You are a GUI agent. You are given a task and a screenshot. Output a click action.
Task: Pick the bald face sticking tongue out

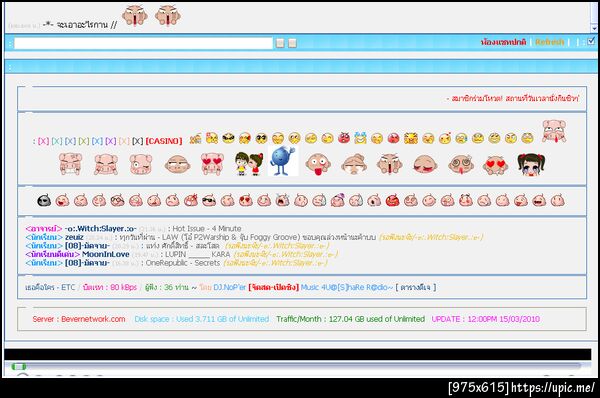[x=318, y=165]
